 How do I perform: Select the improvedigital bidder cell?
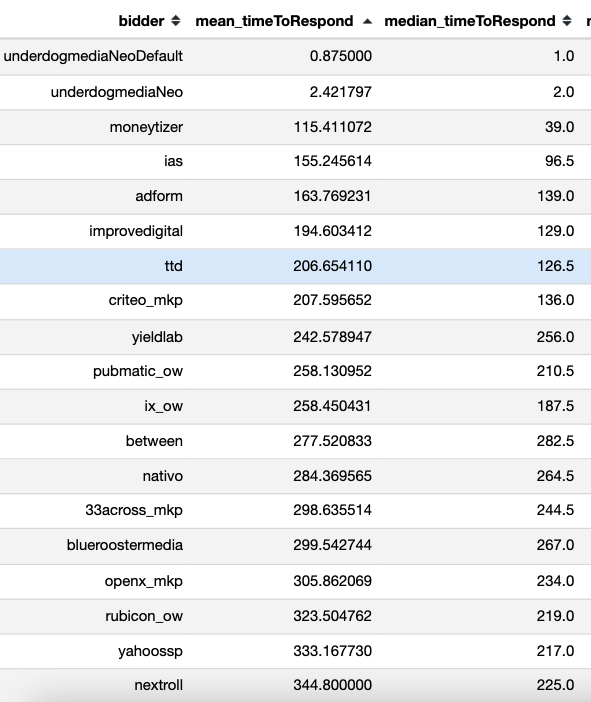coord(136,231)
